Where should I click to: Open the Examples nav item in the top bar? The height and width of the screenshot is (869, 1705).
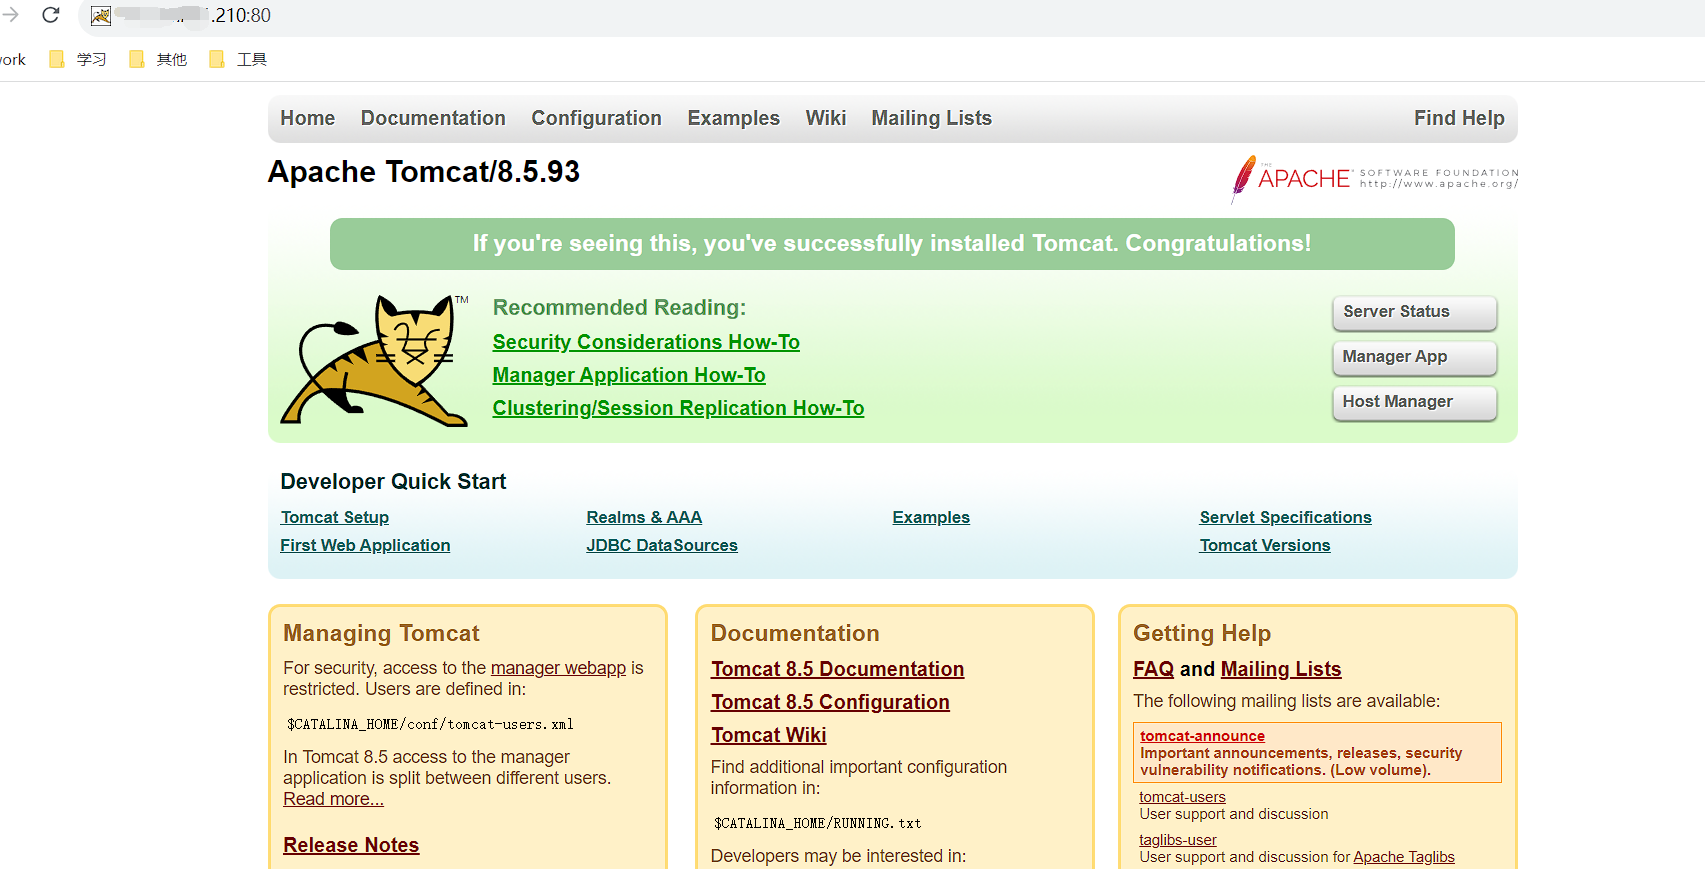(733, 118)
